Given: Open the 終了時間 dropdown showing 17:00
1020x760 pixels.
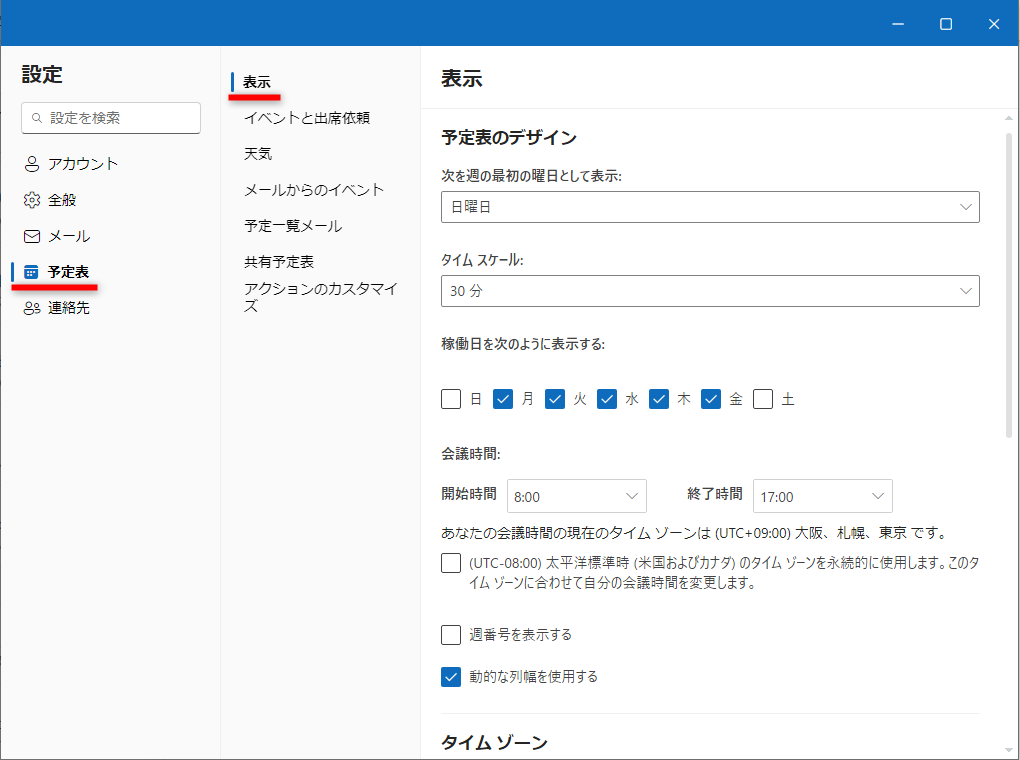Looking at the screenshot, I should point(822,495).
